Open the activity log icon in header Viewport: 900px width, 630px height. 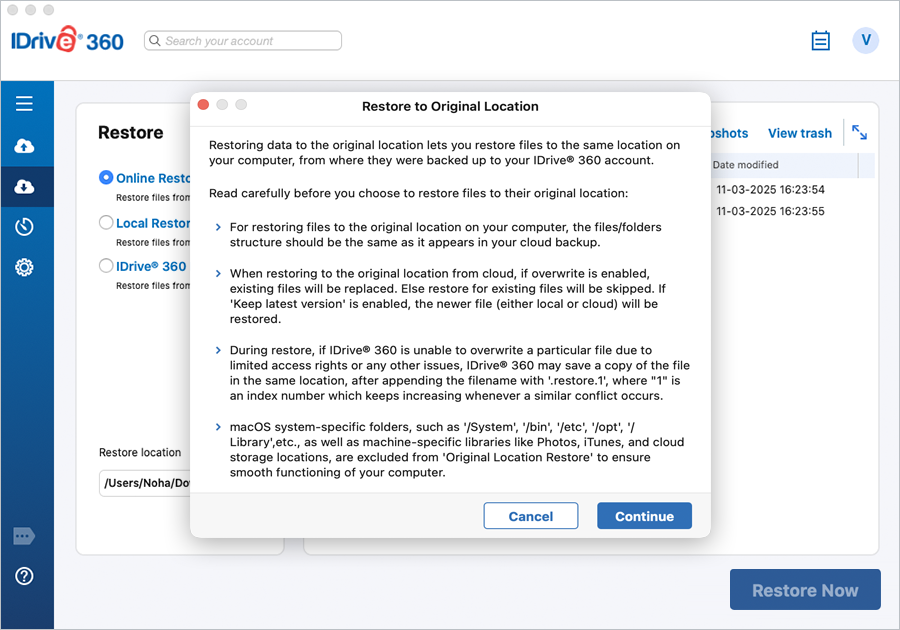point(820,40)
